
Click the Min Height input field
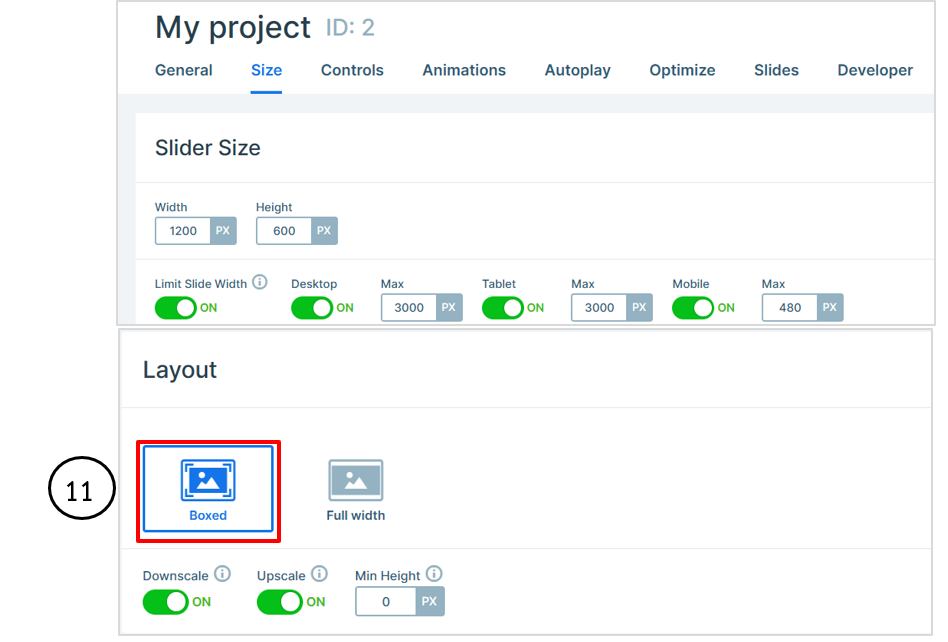click(385, 602)
